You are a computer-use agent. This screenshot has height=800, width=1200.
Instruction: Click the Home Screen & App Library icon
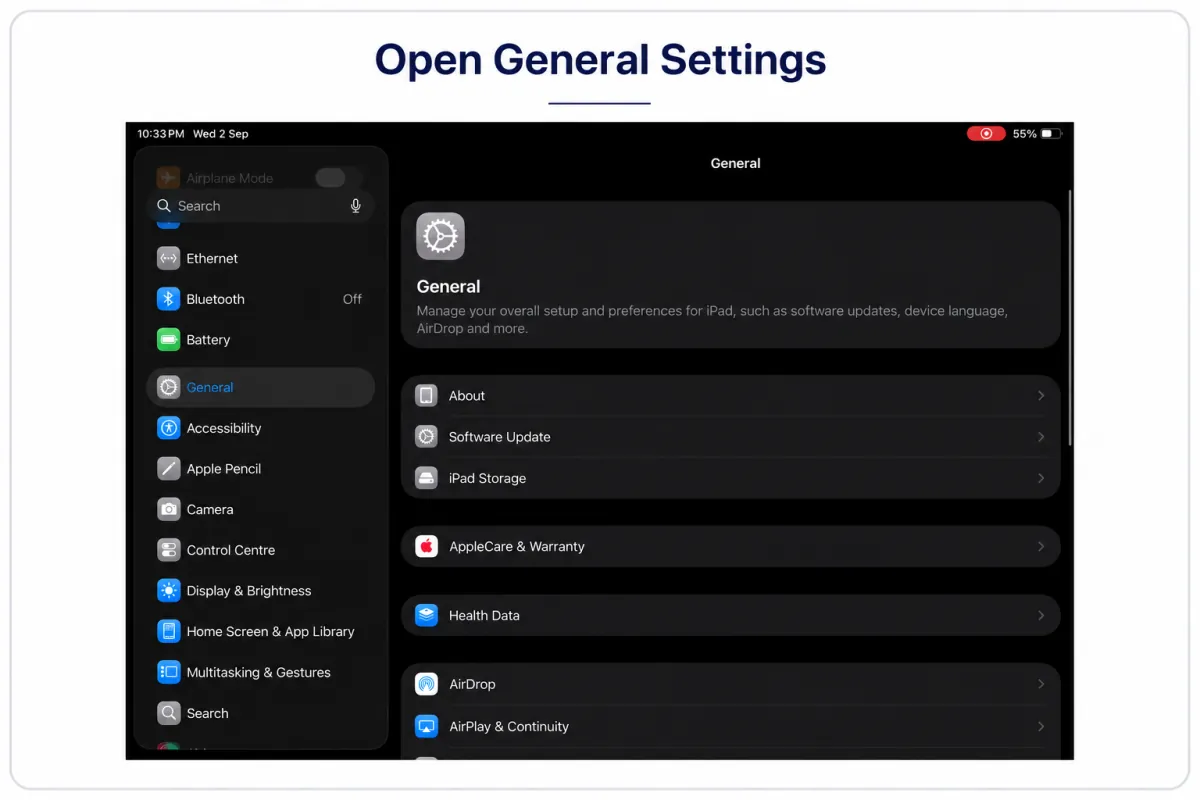point(168,632)
